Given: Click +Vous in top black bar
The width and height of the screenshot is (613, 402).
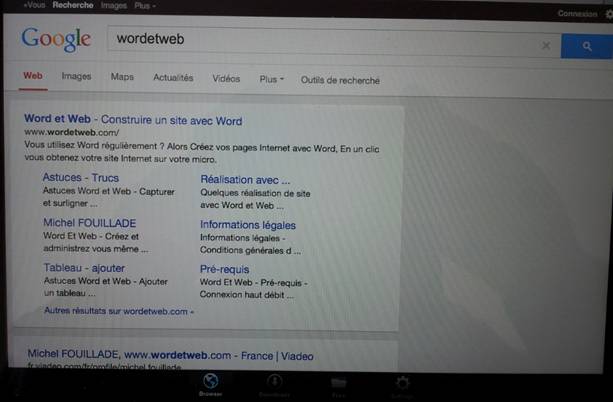Looking at the screenshot, I should coord(34,5).
